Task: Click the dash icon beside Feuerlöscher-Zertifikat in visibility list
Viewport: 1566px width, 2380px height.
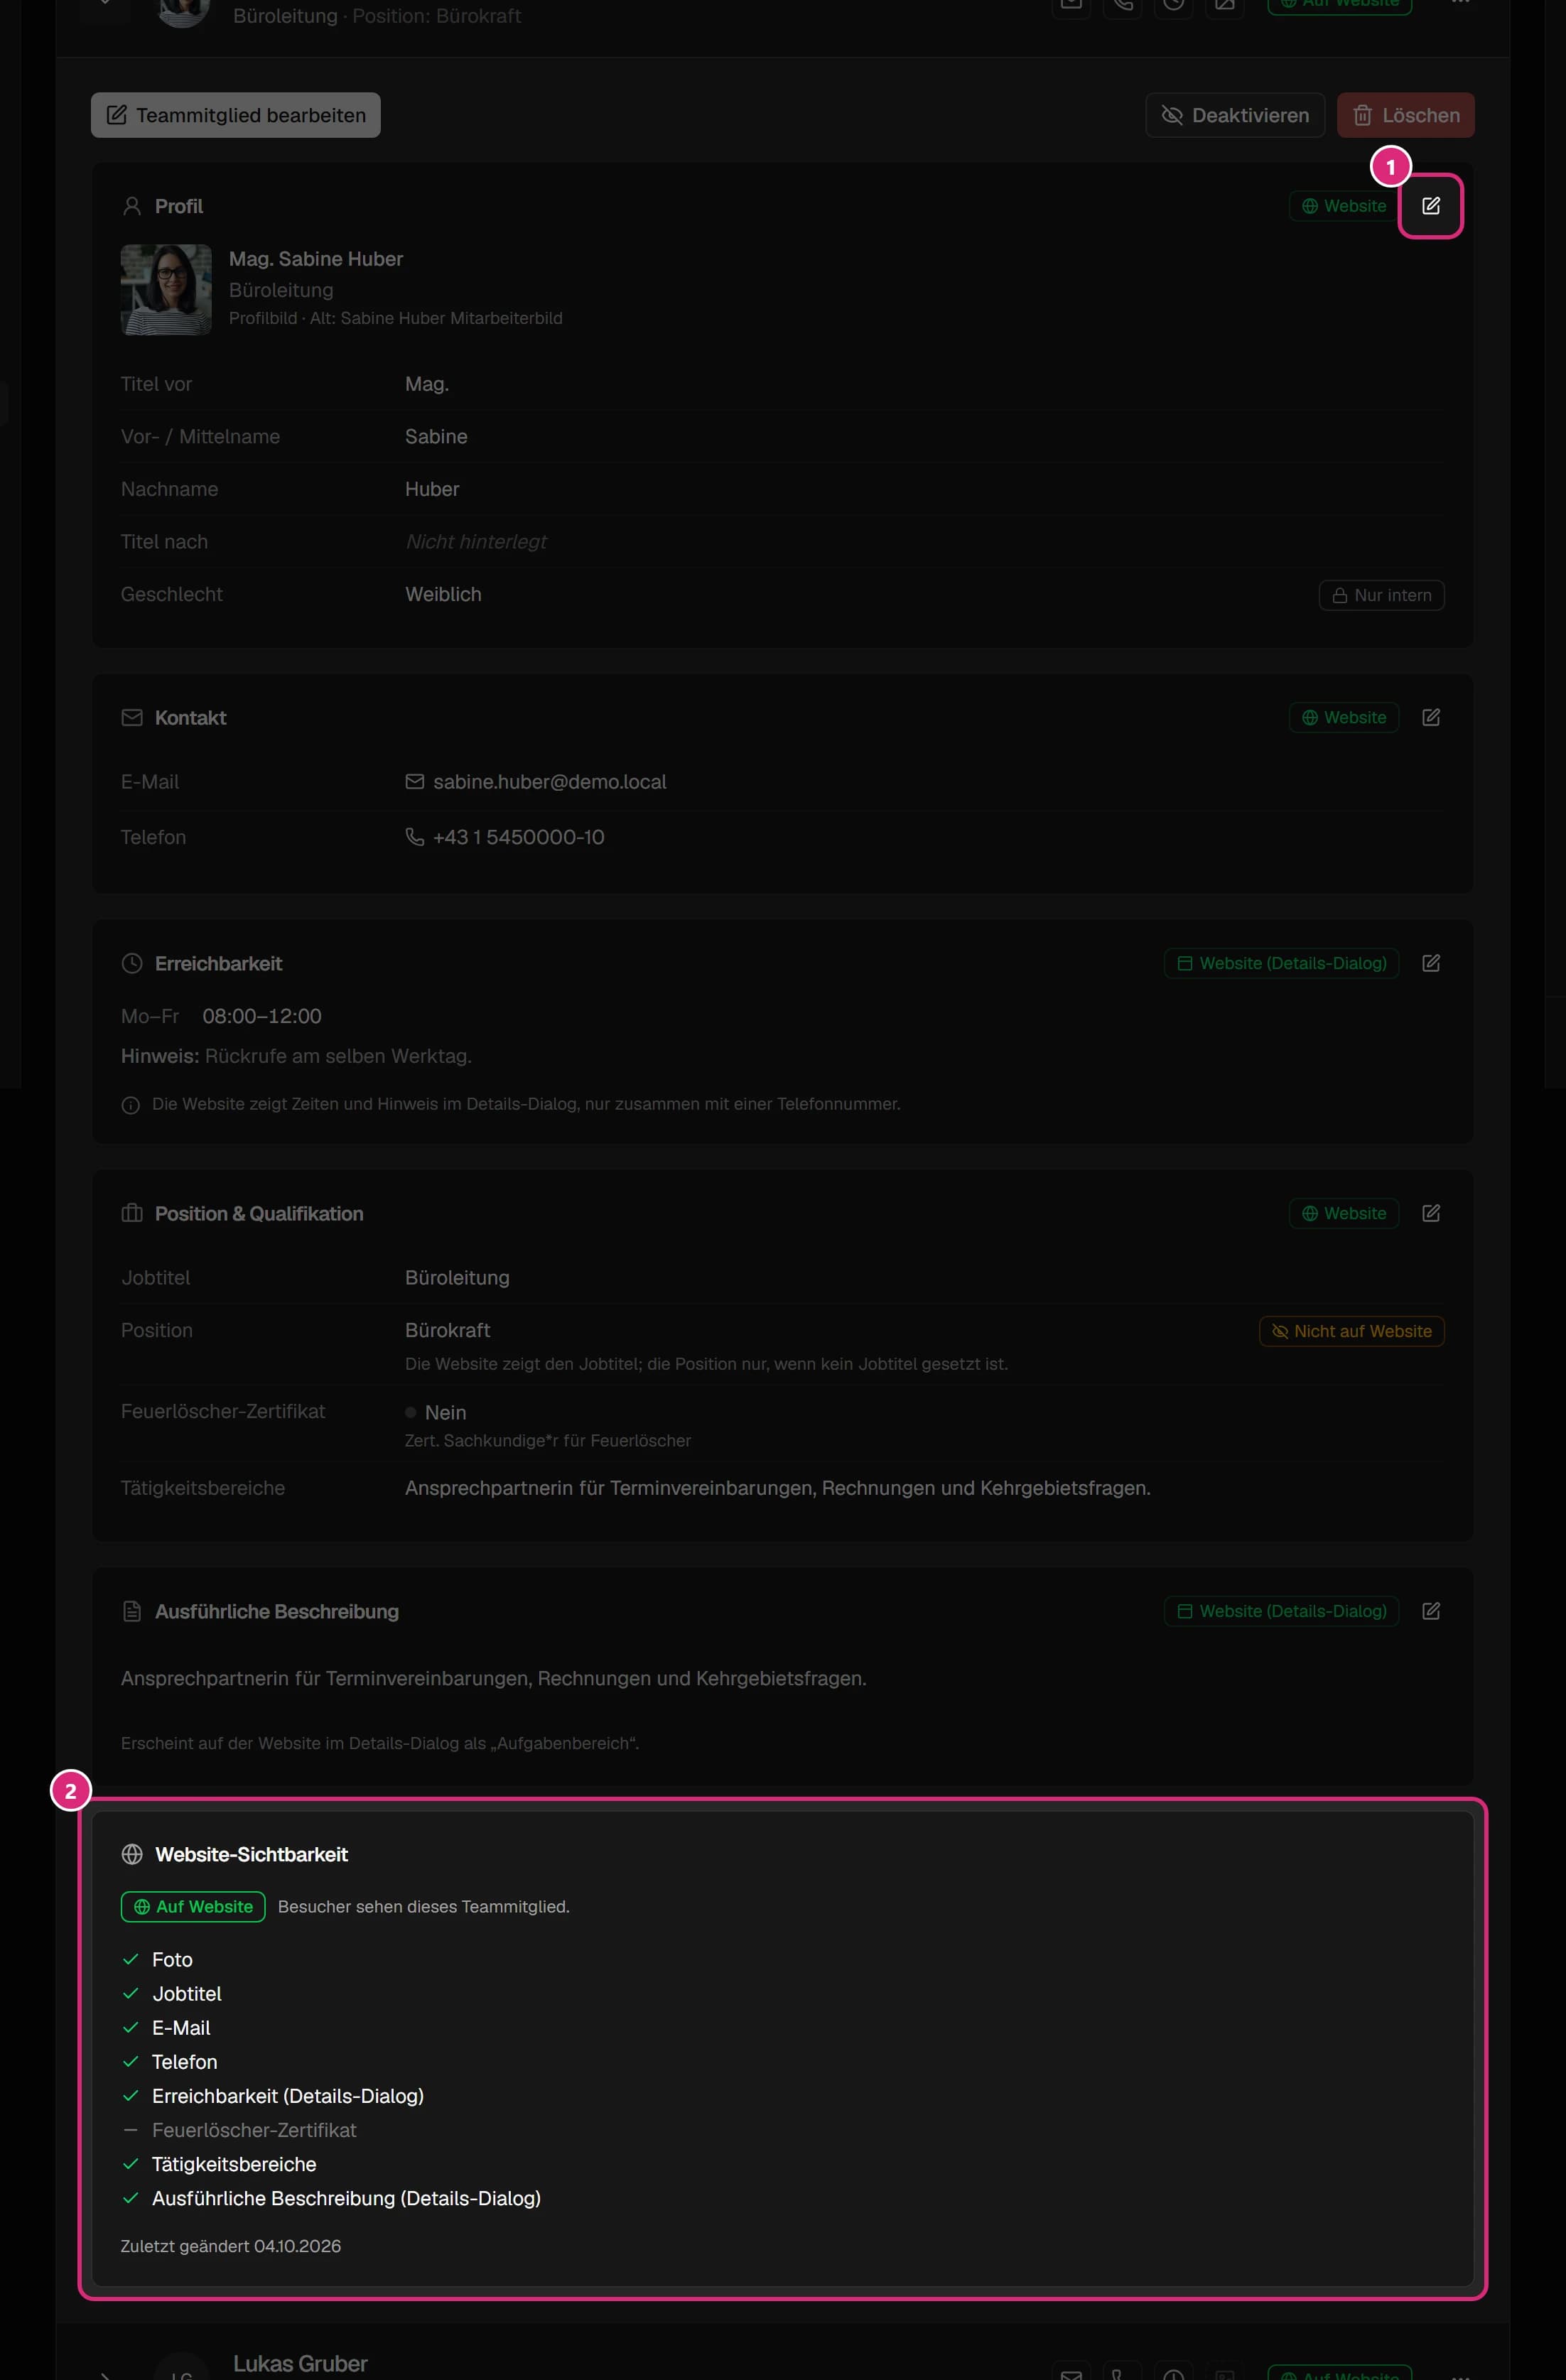Action: 130,2130
